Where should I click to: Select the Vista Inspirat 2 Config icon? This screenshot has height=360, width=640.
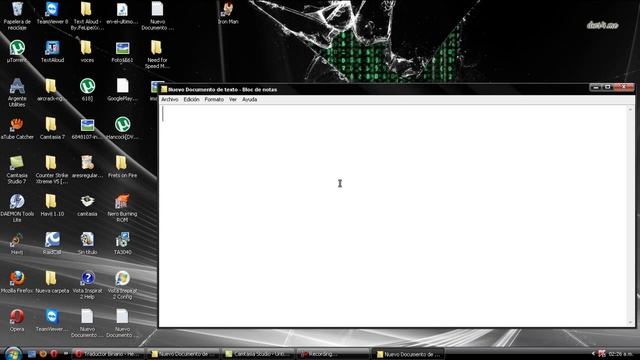[122, 285]
